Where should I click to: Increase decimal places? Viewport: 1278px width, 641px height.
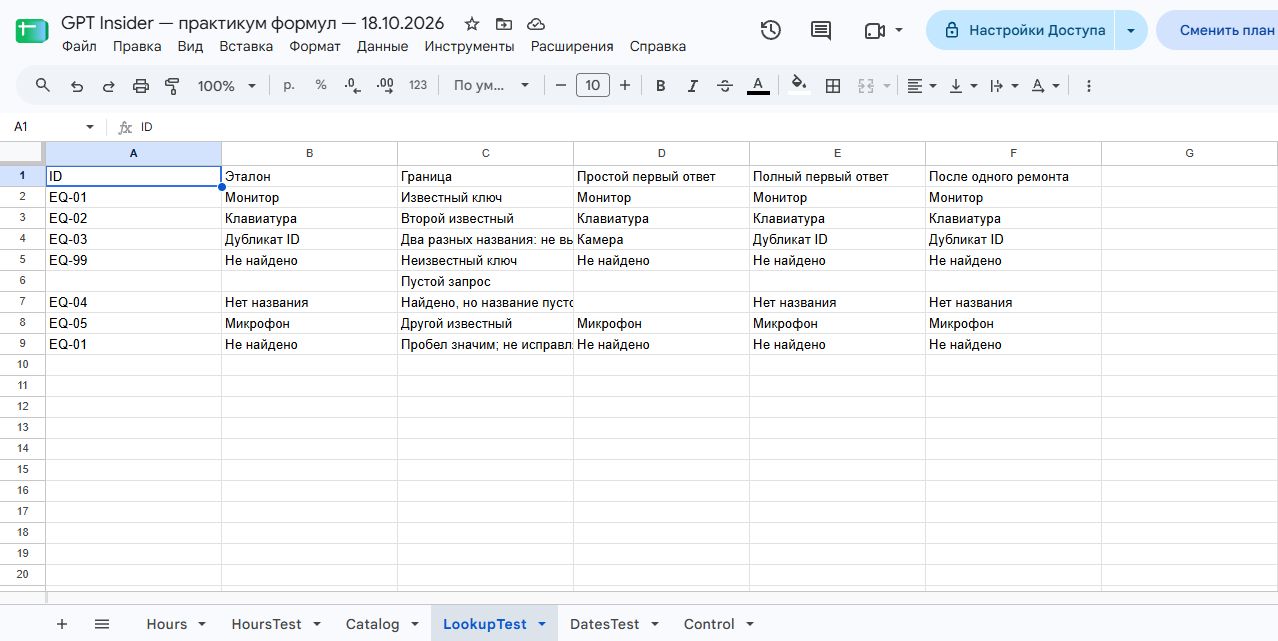(x=385, y=86)
